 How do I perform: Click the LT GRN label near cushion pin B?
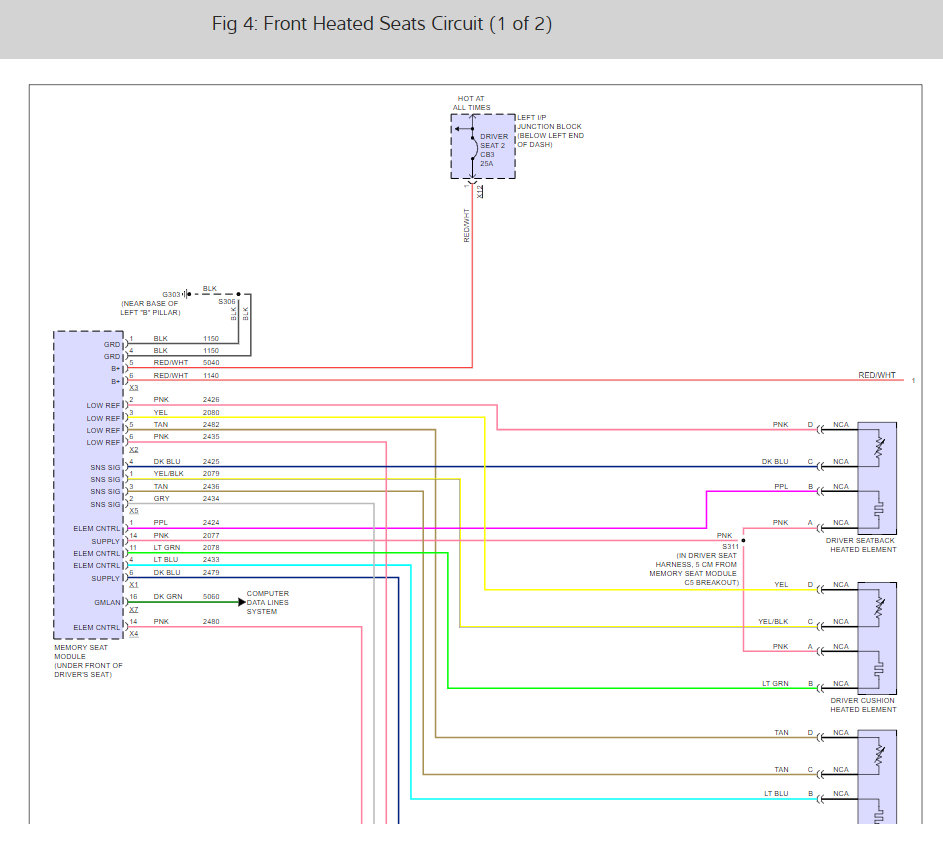775,683
